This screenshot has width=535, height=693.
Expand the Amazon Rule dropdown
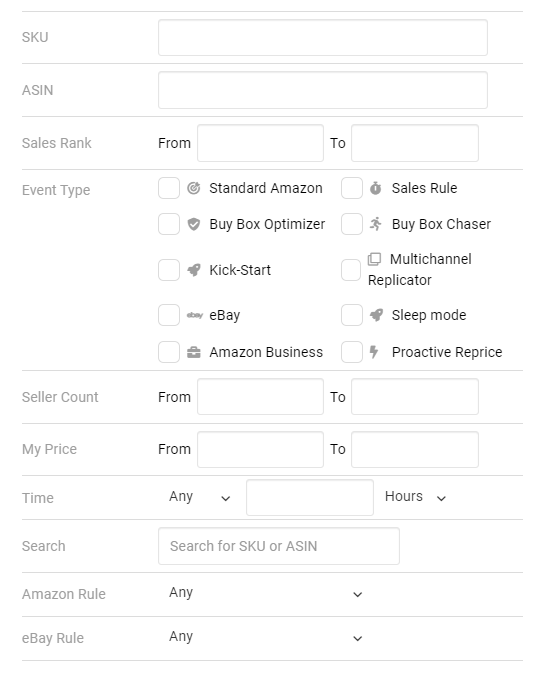[265, 594]
